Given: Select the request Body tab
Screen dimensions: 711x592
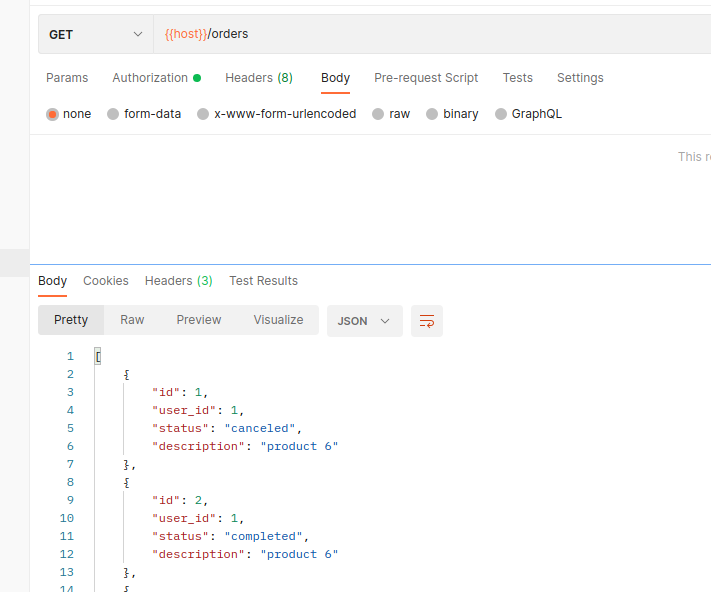Looking at the screenshot, I should pos(335,78).
